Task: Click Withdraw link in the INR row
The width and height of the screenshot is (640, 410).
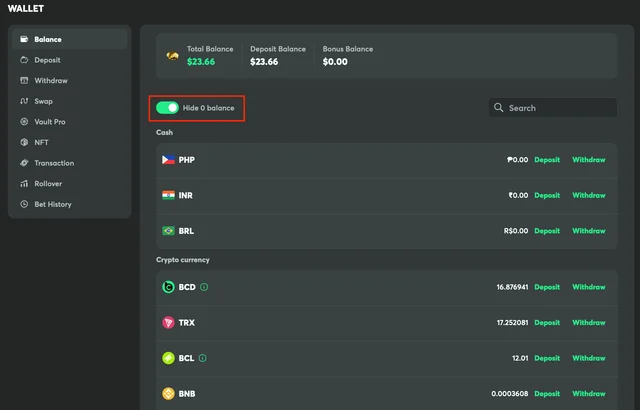Action: tap(589, 195)
